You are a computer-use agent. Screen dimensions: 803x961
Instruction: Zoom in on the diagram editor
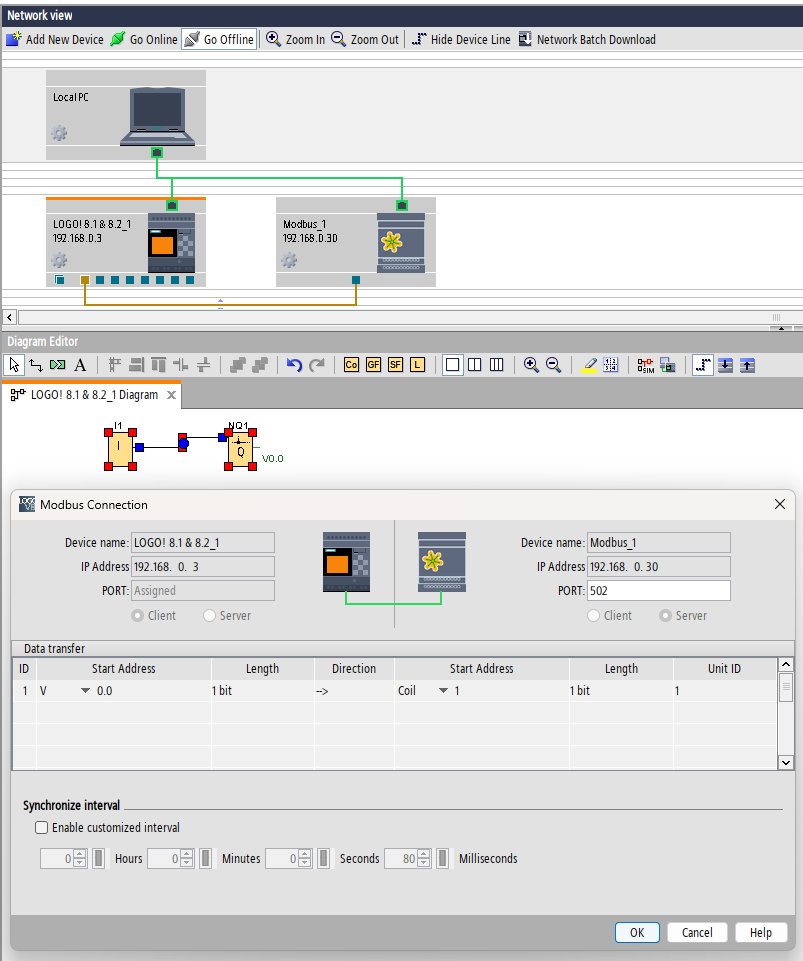coord(531,365)
